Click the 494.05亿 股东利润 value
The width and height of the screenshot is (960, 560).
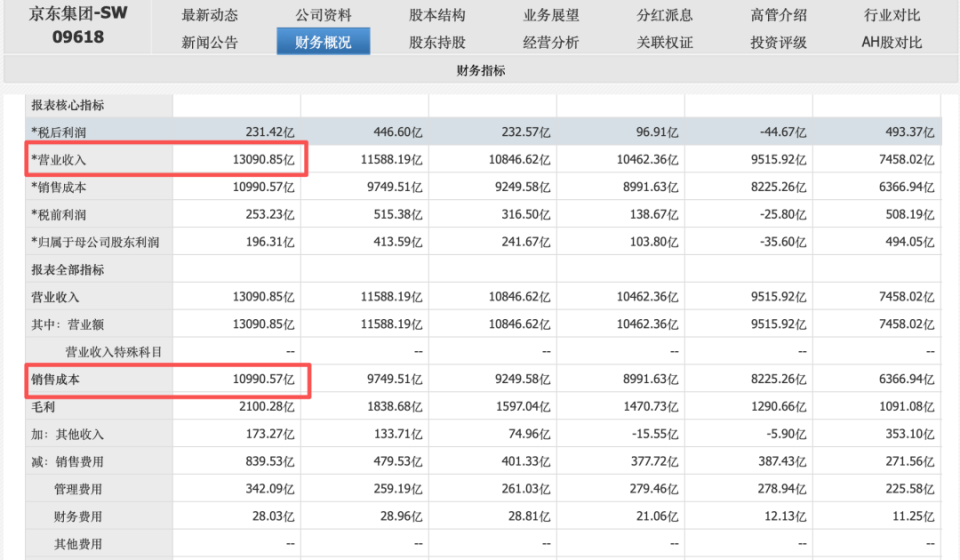[x=910, y=242]
